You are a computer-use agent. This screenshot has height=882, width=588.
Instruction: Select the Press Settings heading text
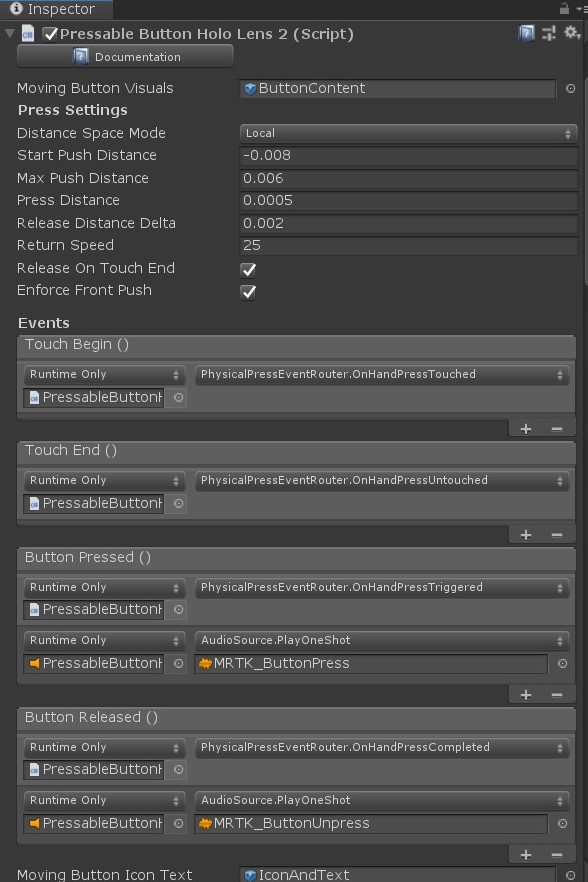click(73, 110)
